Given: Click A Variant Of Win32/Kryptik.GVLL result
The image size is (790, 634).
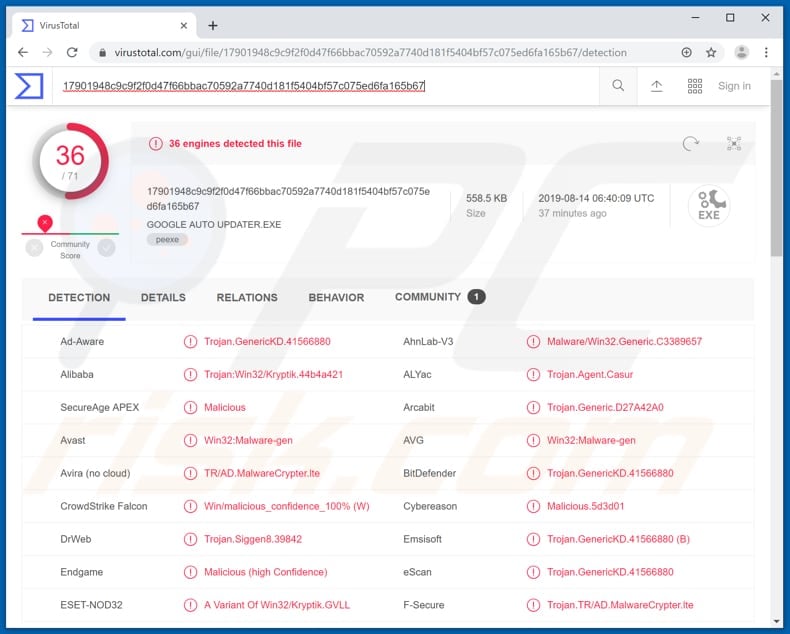Looking at the screenshot, I should pyautogui.click(x=277, y=605).
